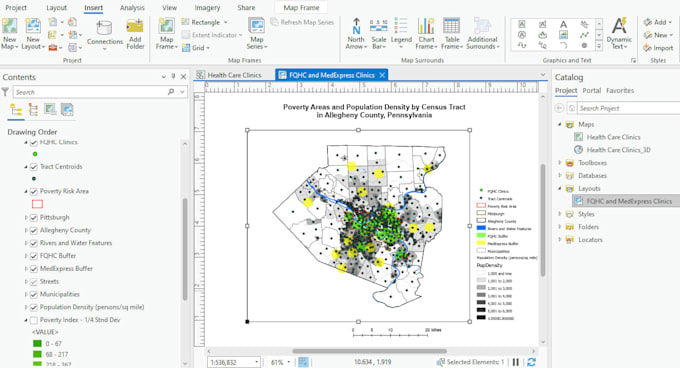
Task: Open the Map Series tool
Action: [x=257, y=34]
